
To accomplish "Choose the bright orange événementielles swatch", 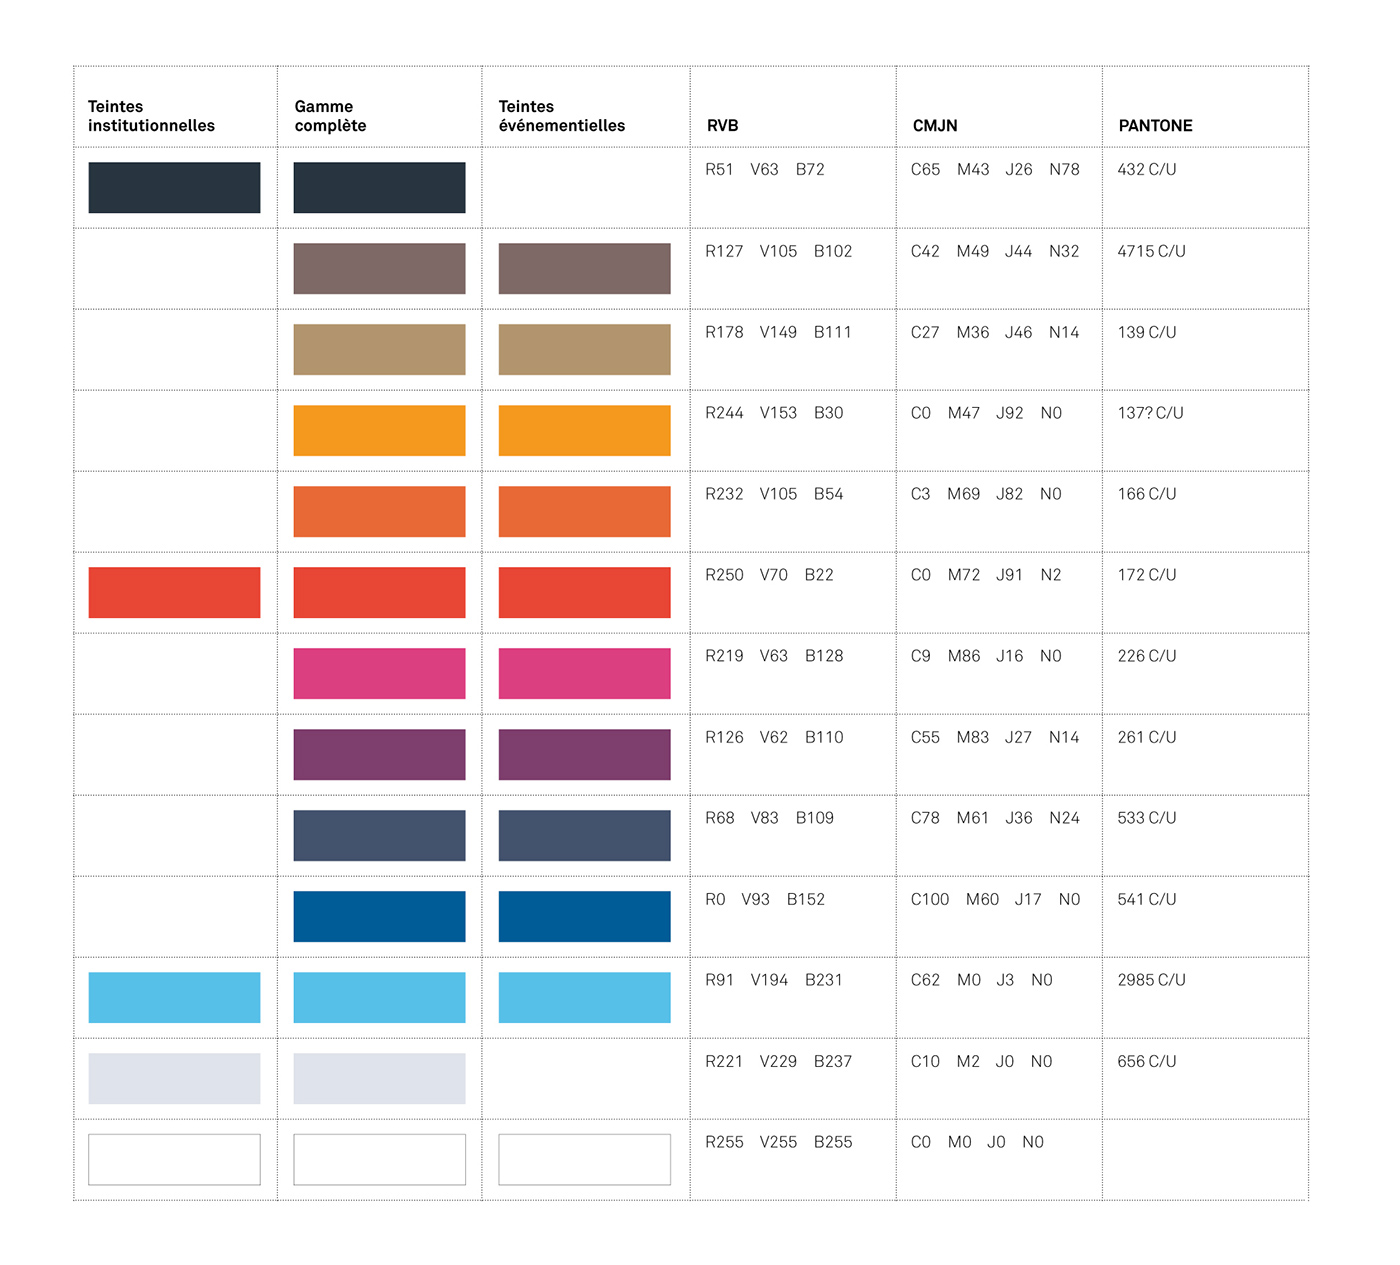I will (584, 430).
